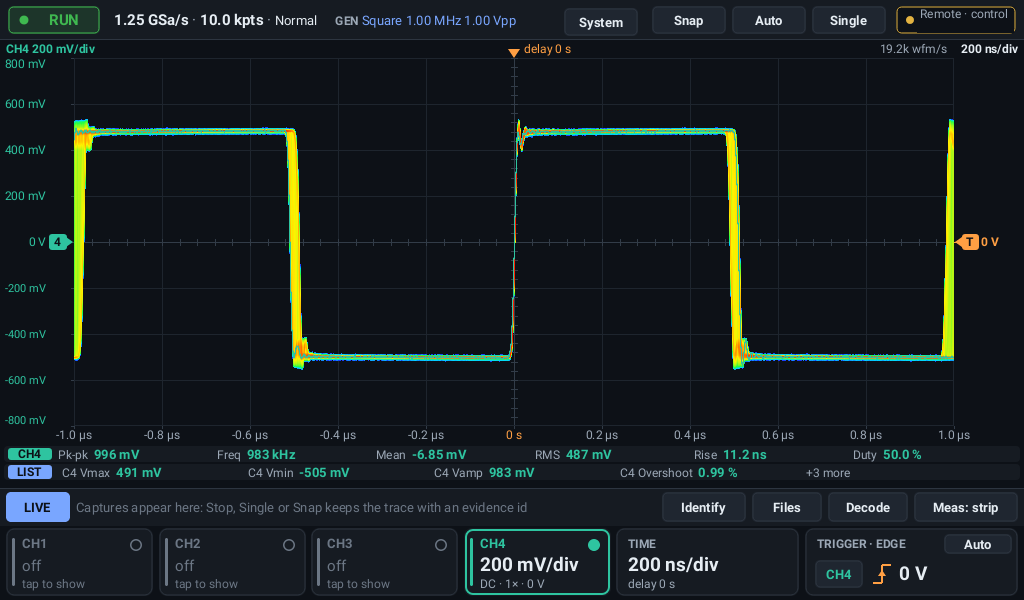Run Auto setup
The height and width of the screenshot is (600, 1024).
click(x=769, y=21)
